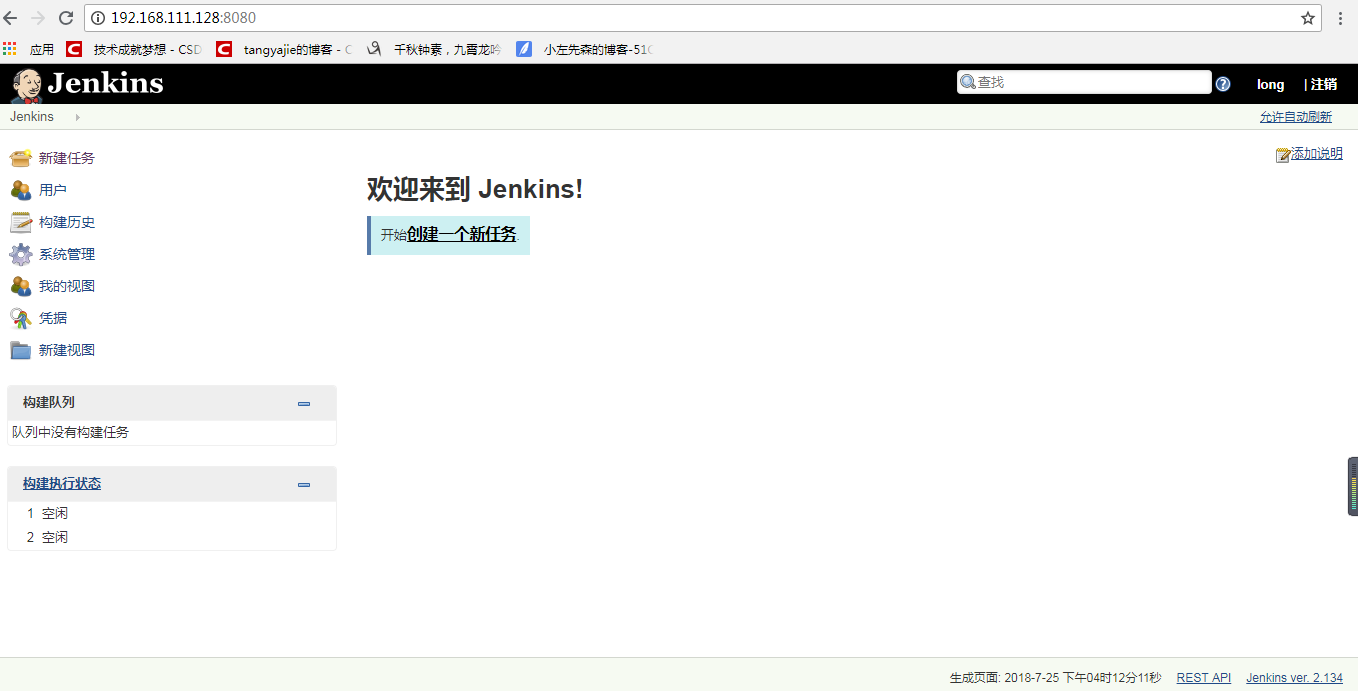This screenshot has height=691, width=1358.
Task: Expand the Jenkins breadcrumb arrow menu
Action: (78, 117)
